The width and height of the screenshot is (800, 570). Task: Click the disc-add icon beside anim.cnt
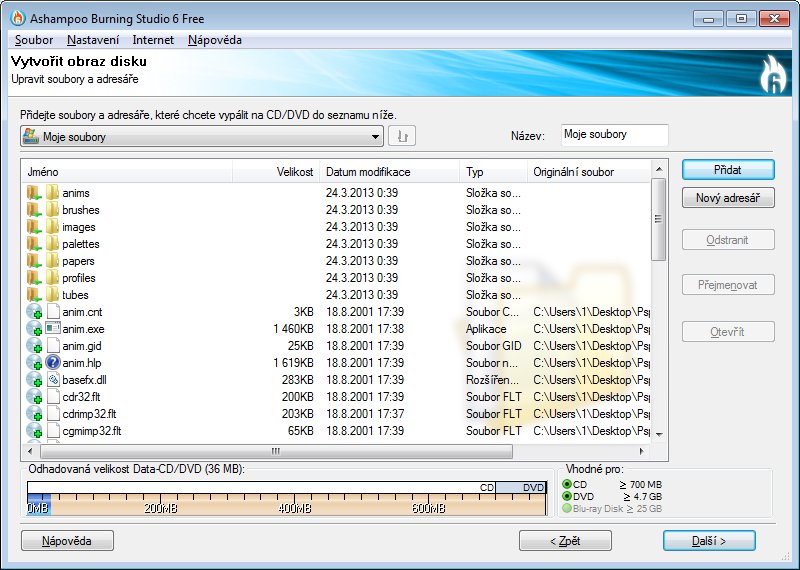pyautogui.click(x=34, y=311)
